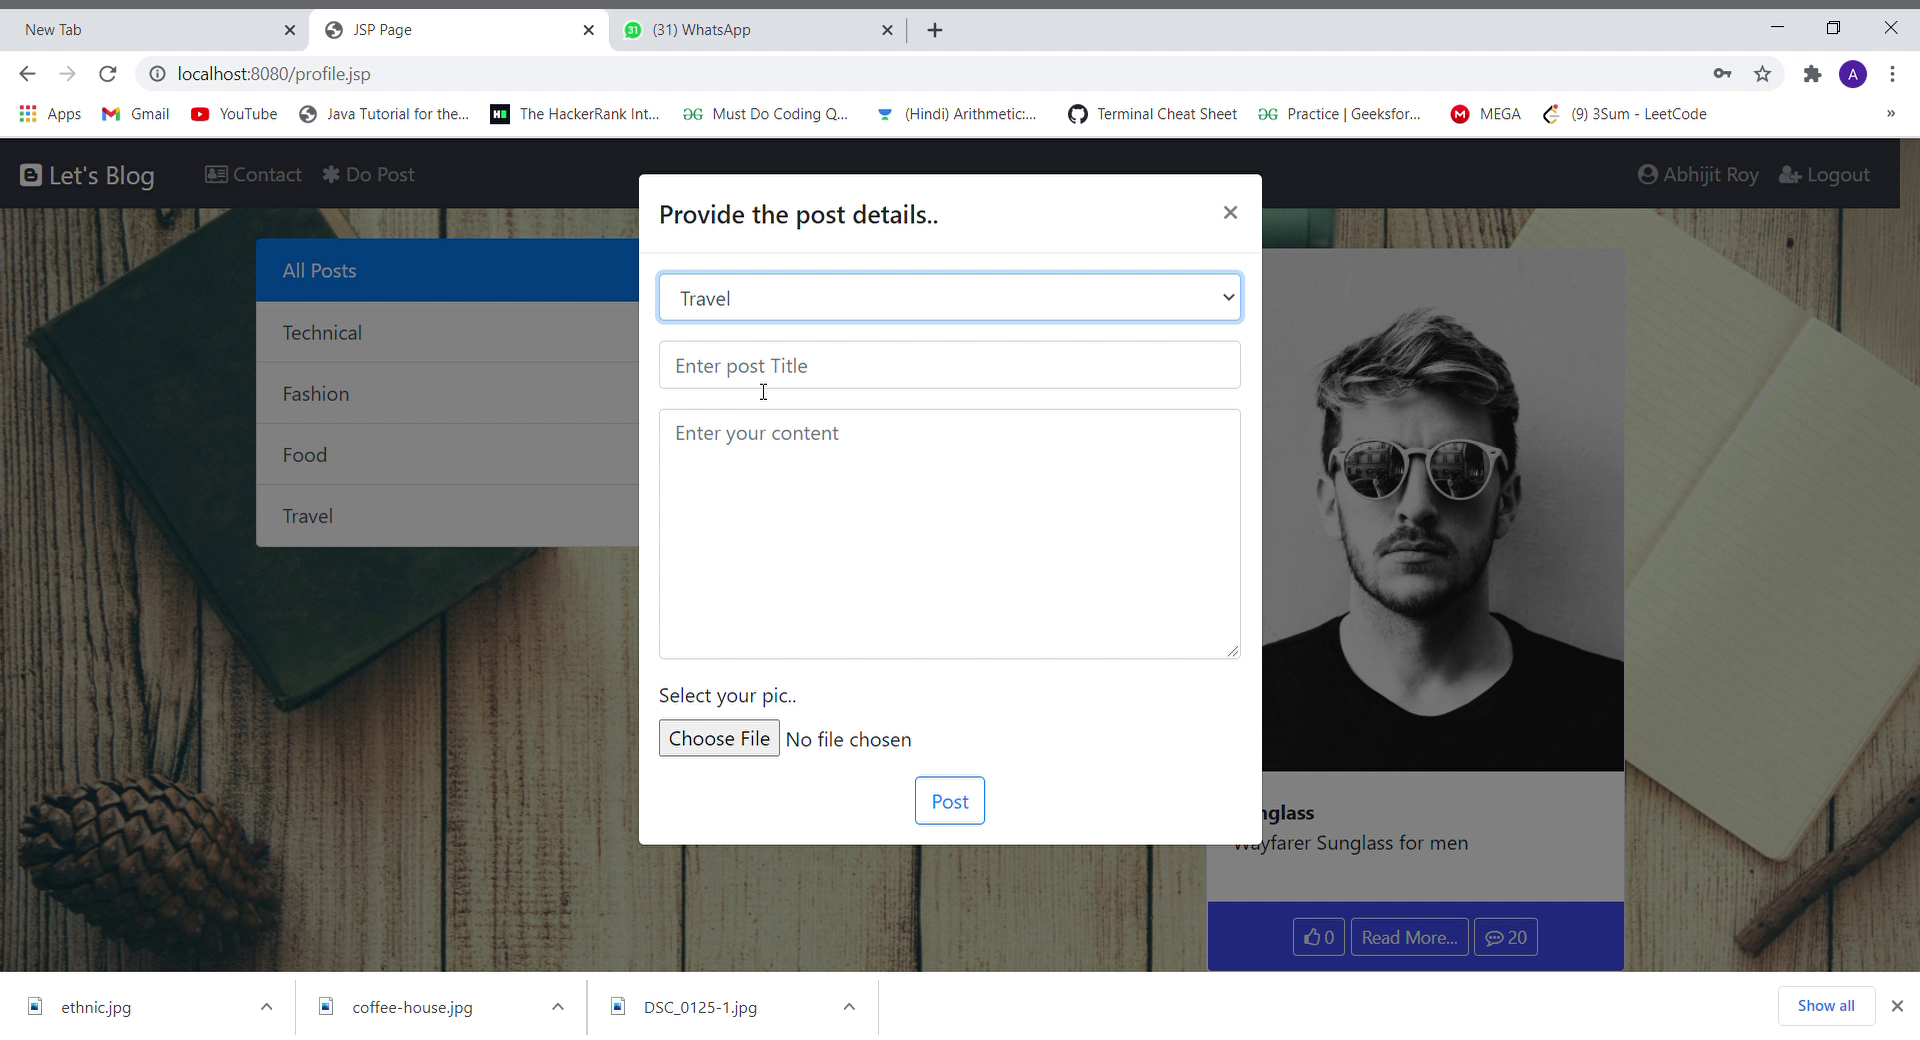This screenshot has height=1040, width=1920.
Task: Open the Gmail bookmark
Action: click(x=135, y=114)
